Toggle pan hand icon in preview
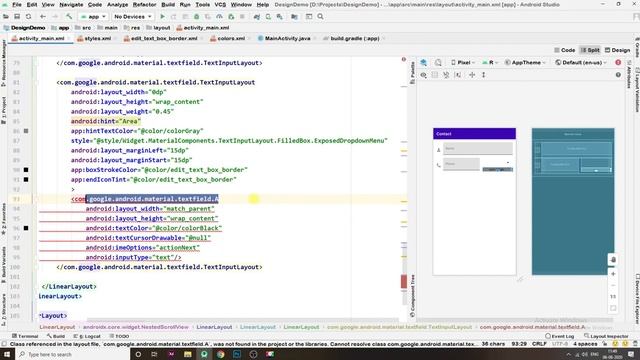Viewport: 640px width, 360px height. 613,260
